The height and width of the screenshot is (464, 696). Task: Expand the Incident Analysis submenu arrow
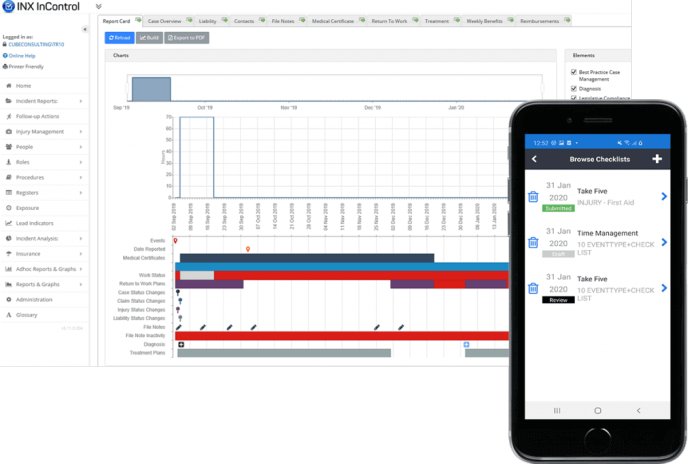pyautogui.click(x=81, y=238)
